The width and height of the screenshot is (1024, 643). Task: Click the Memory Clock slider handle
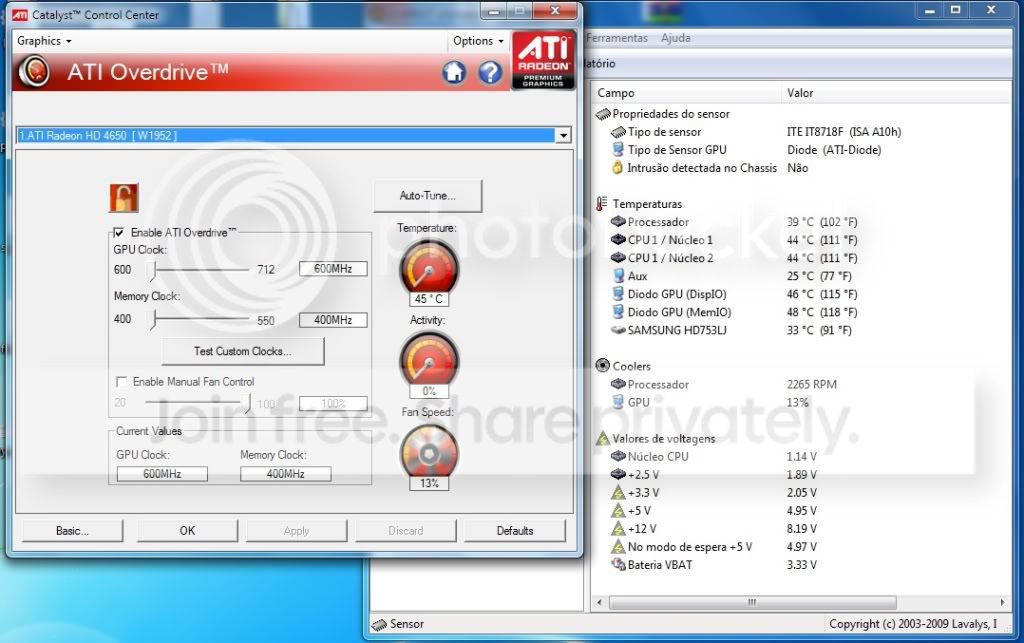(152, 320)
